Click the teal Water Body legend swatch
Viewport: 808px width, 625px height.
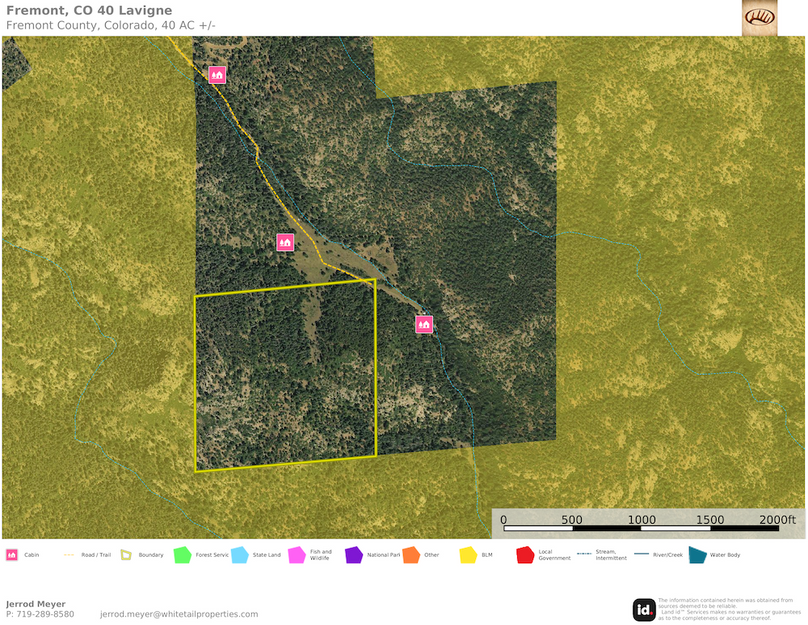point(697,554)
